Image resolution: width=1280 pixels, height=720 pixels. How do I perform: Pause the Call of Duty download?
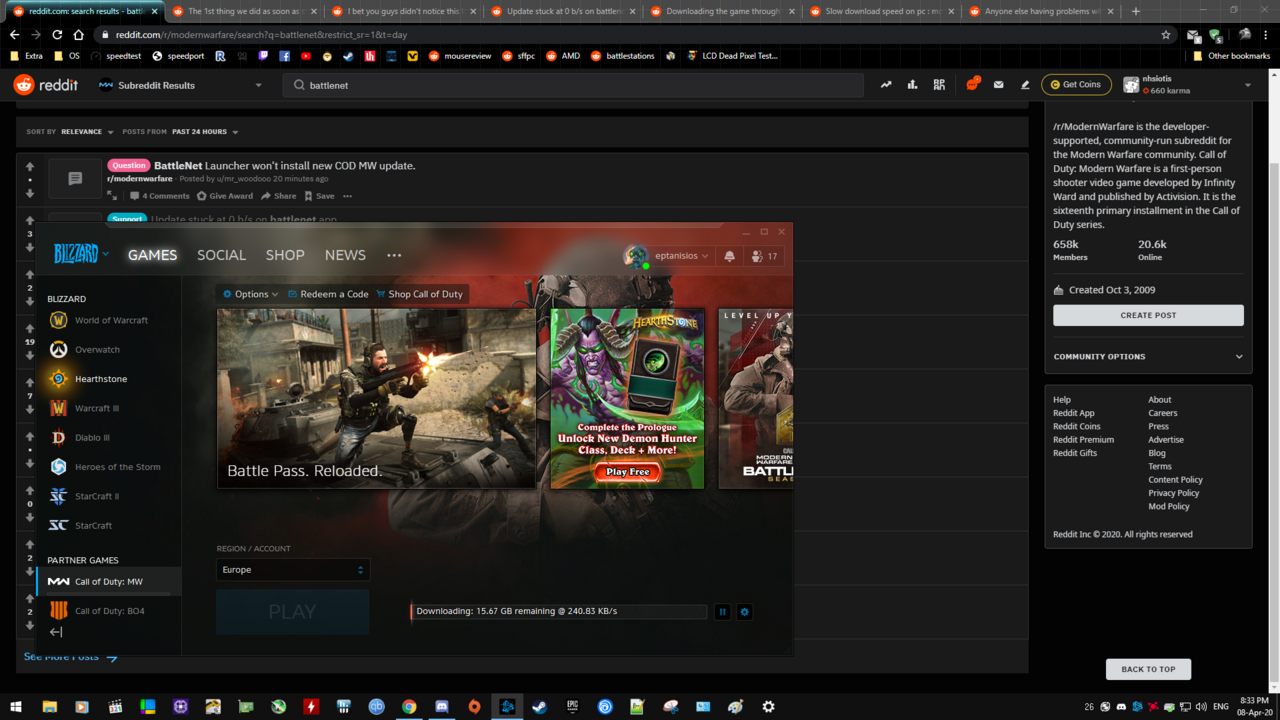[x=722, y=612]
